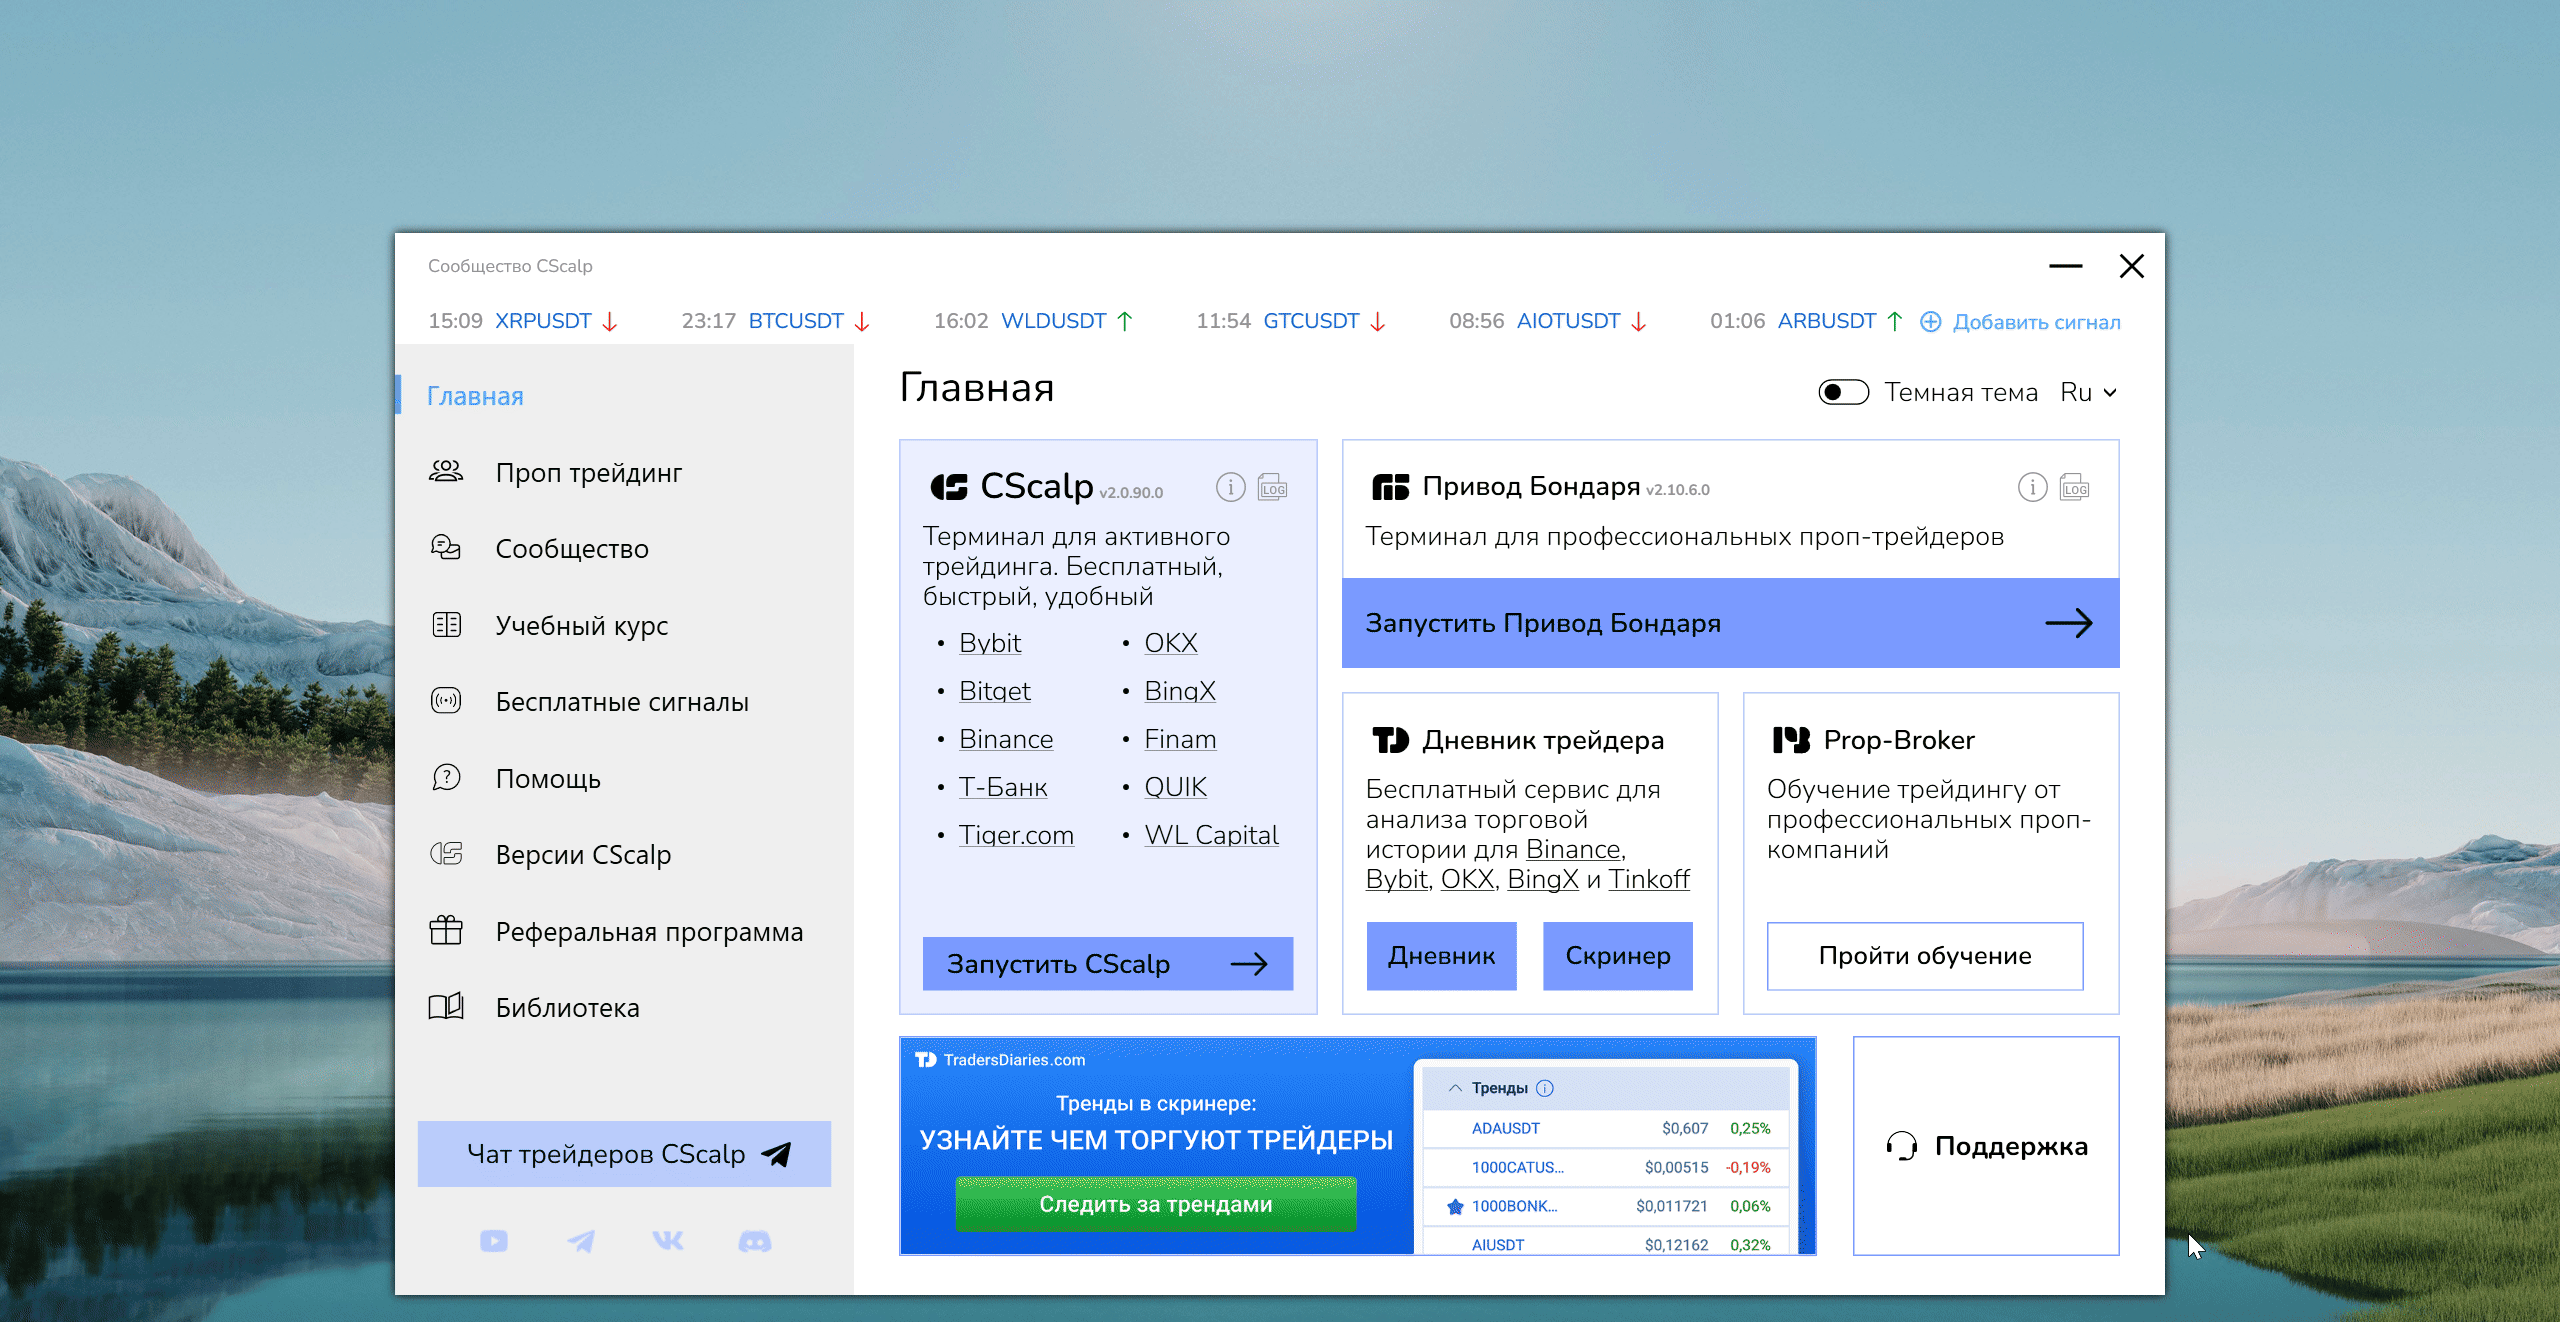Click the Скринер button
Viewport: 2560px width, 1322px height.
(x=1617, y=955)
